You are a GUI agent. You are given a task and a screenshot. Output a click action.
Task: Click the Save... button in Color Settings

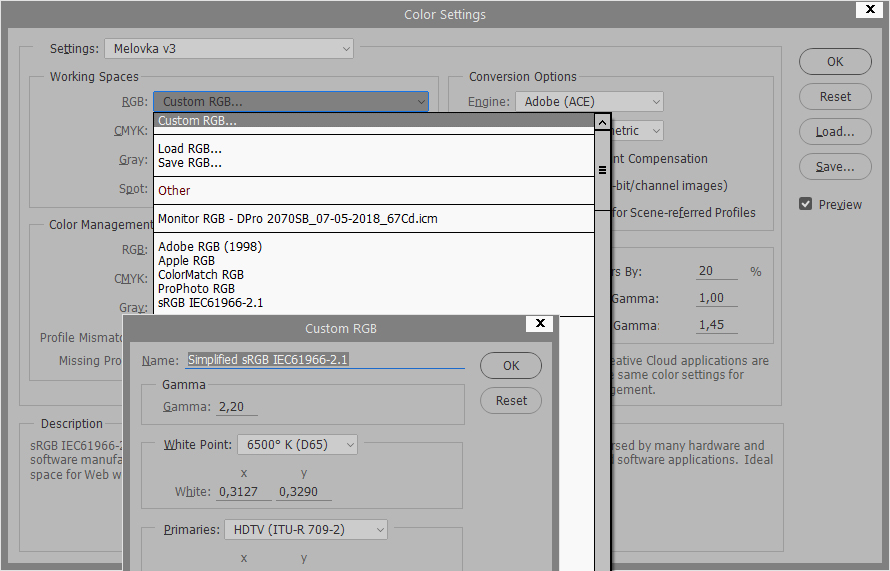[x=835, y=167]
